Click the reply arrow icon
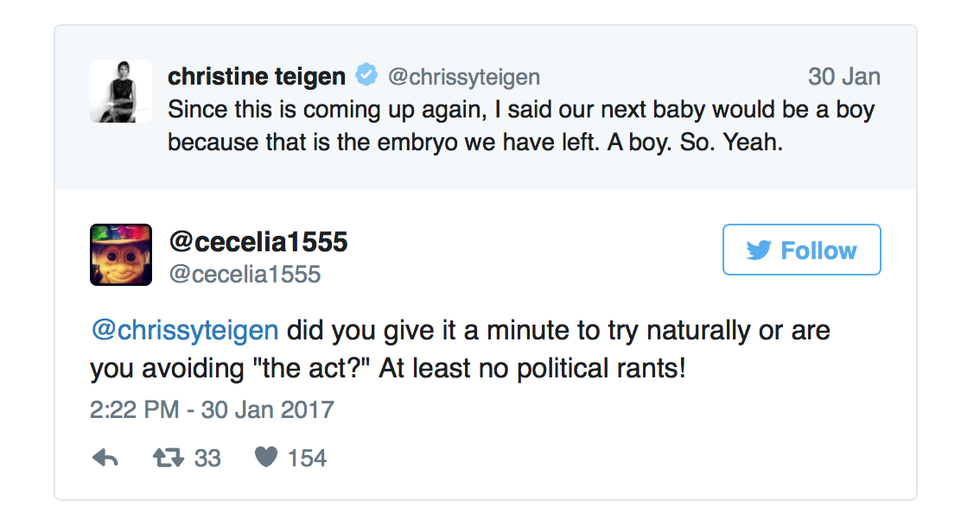980x532 pixels. (x=105, y=458)
